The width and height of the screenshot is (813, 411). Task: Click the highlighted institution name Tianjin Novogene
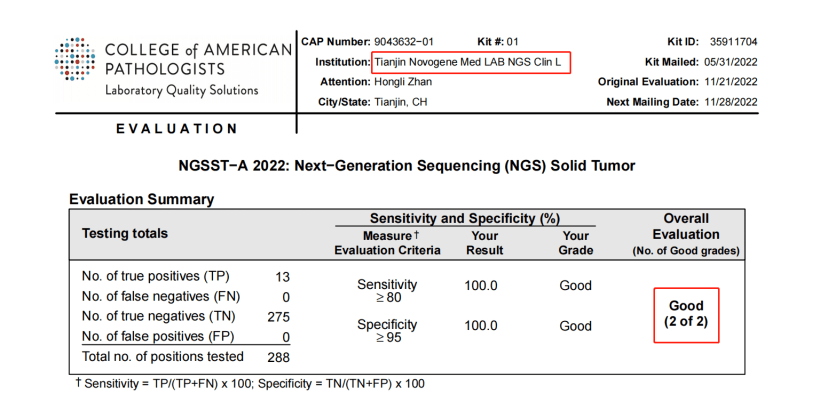click(470, 62)
